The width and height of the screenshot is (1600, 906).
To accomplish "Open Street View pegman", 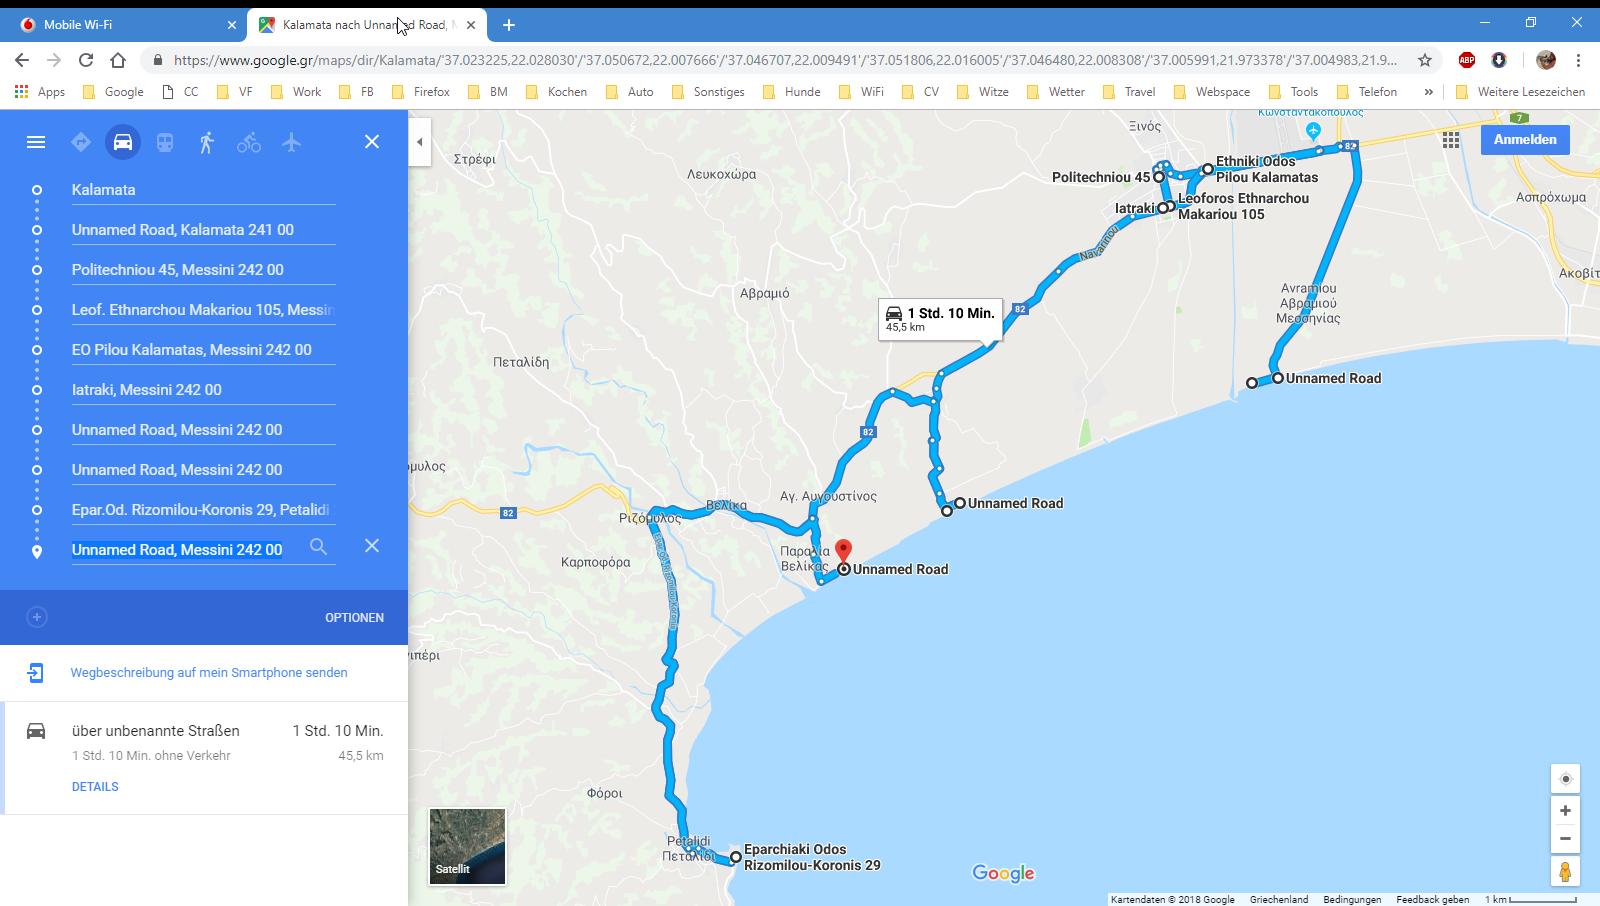I will [x=1565, y=872].
